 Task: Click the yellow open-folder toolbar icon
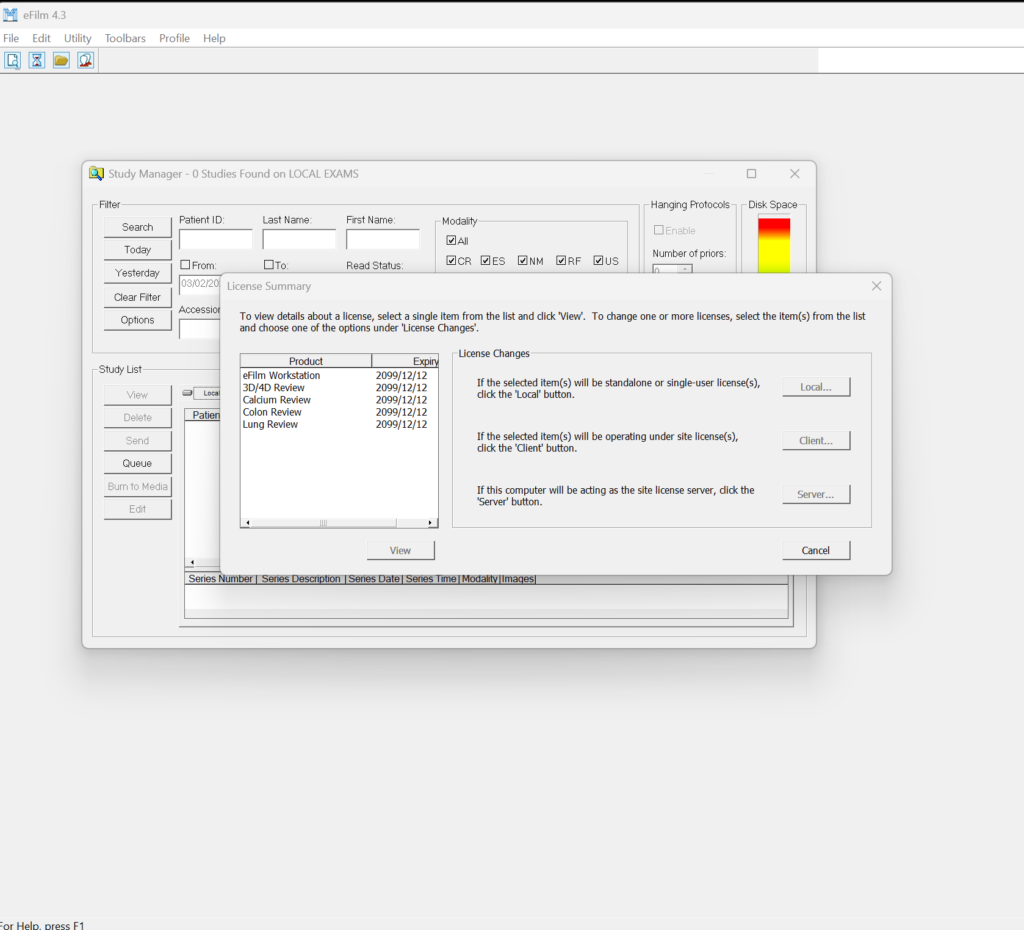(x=61, y=61)
